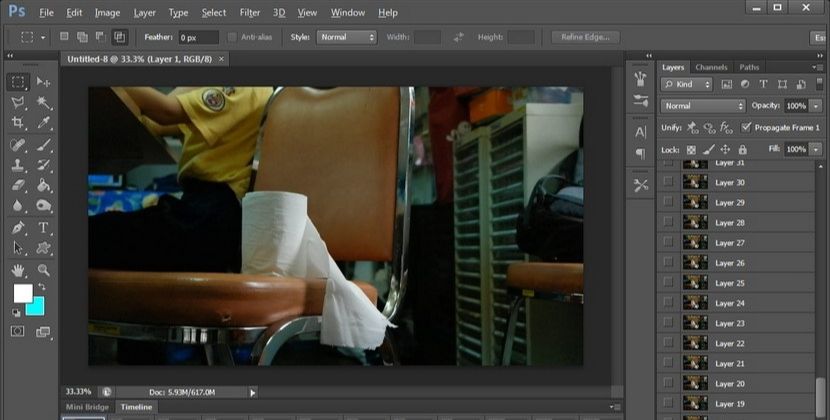
Task: Open the status bar info arrow
Action: click(252, 392)
